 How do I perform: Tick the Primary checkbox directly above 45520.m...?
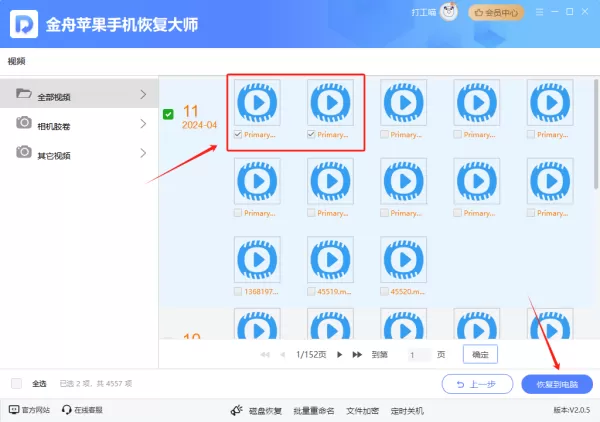[x=384, y=213]
